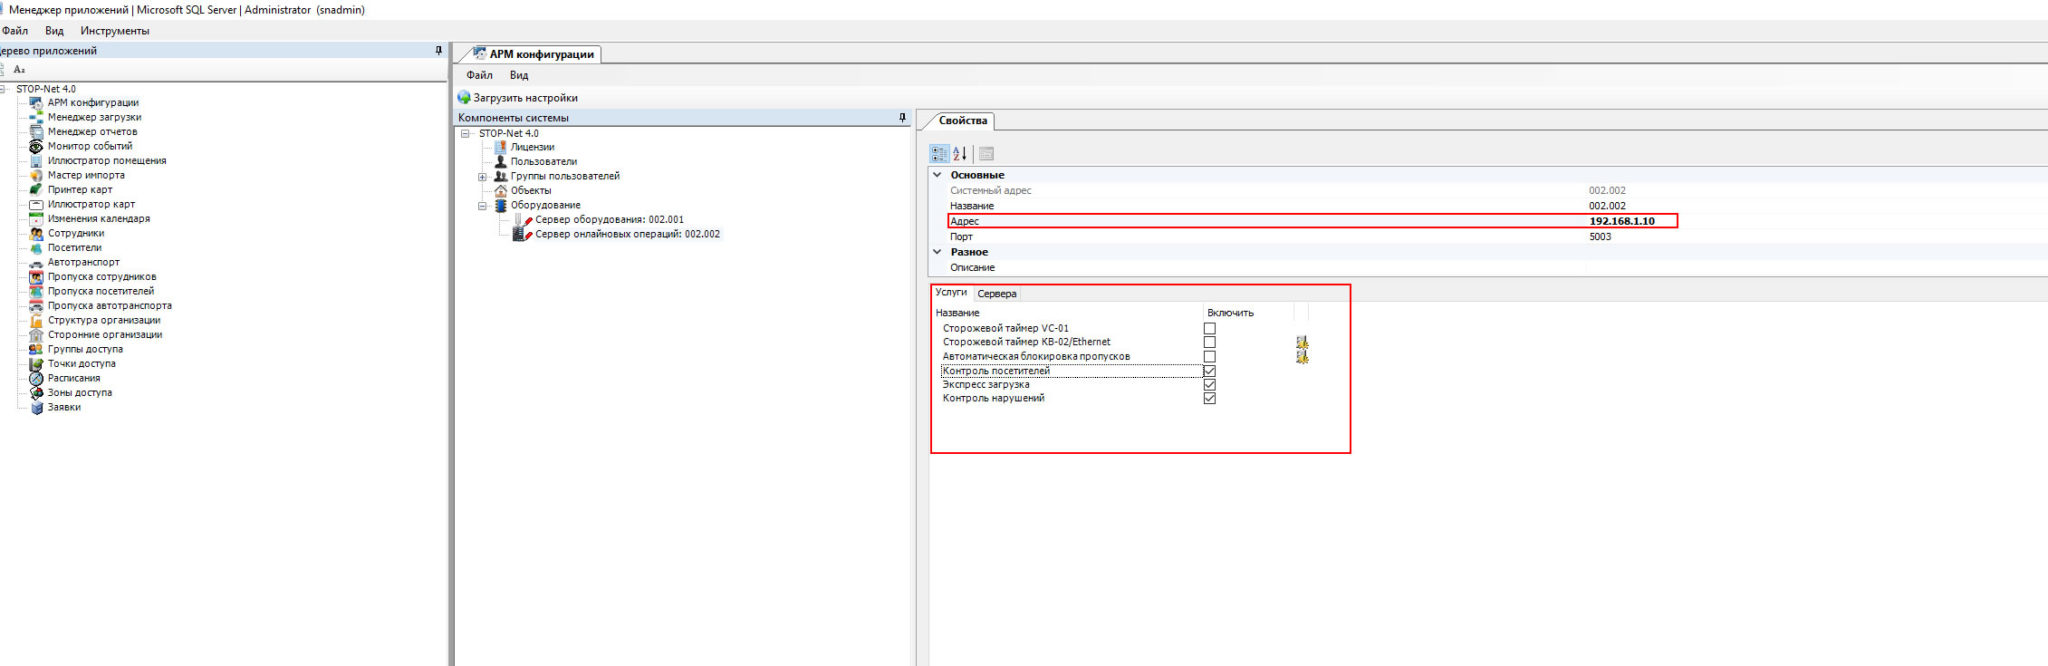Select Объекты in system components

click(531, 191)
